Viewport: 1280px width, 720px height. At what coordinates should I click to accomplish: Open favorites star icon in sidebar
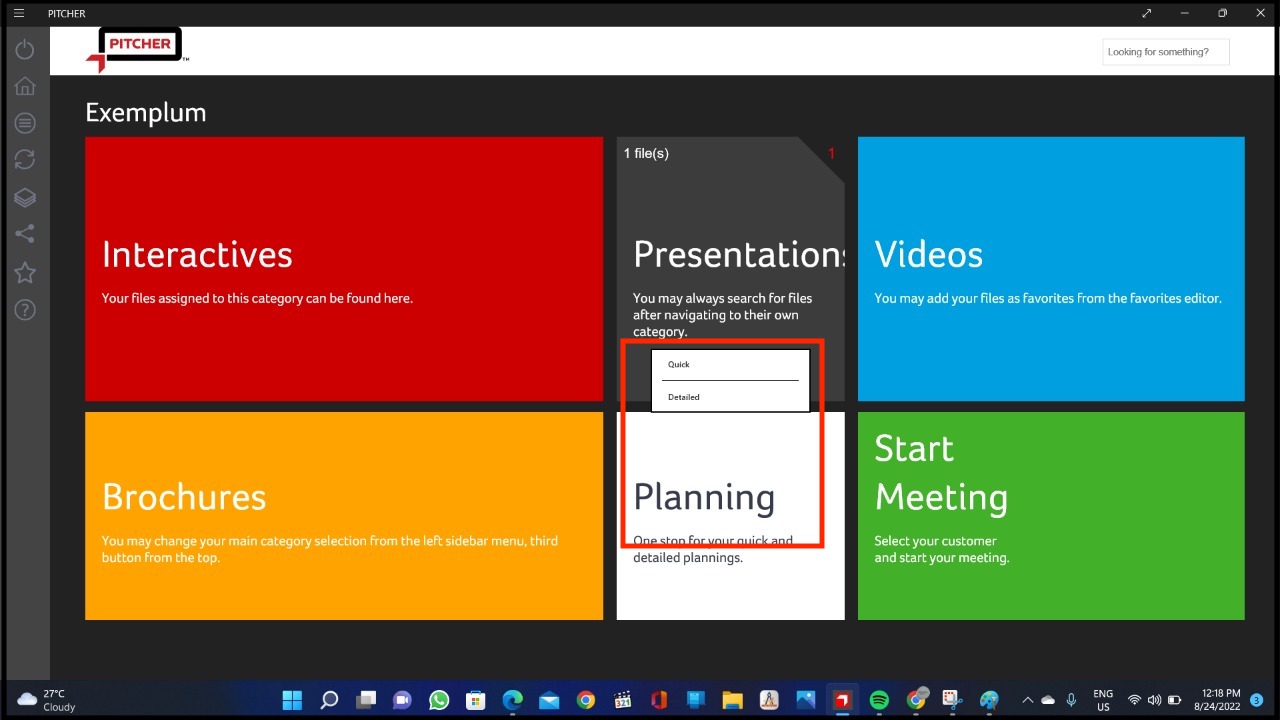point(25,272)
